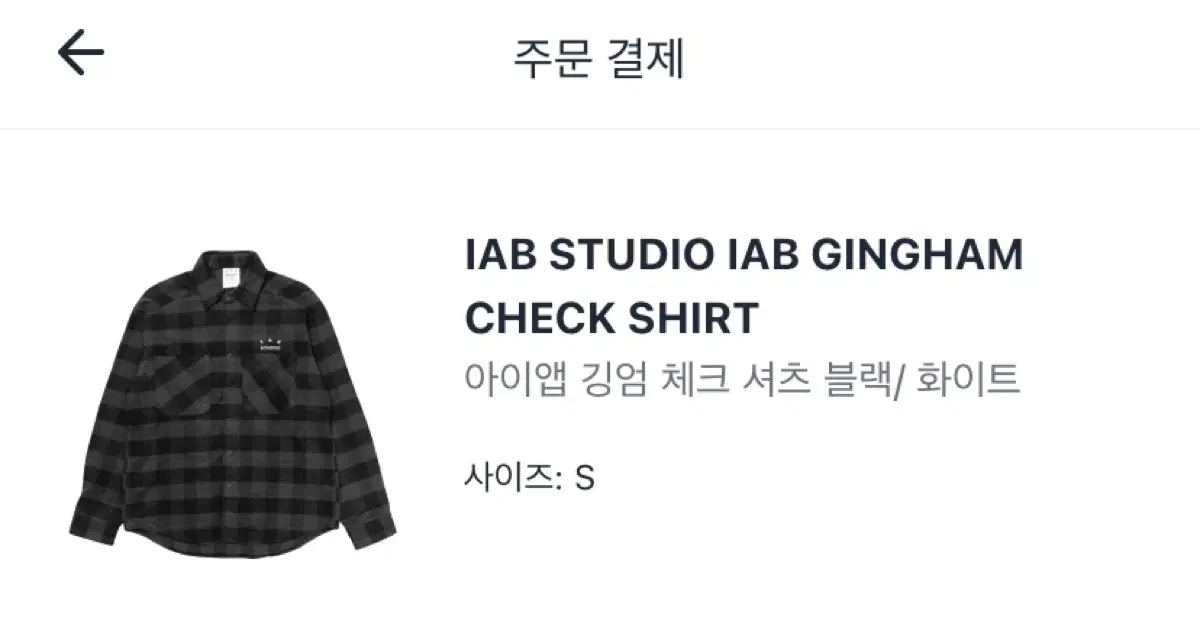Open the gingham check shirt product thumbnail
The width and height of the screenshot is (1200, 643).
pyautogui.click(x=233, y=404)
